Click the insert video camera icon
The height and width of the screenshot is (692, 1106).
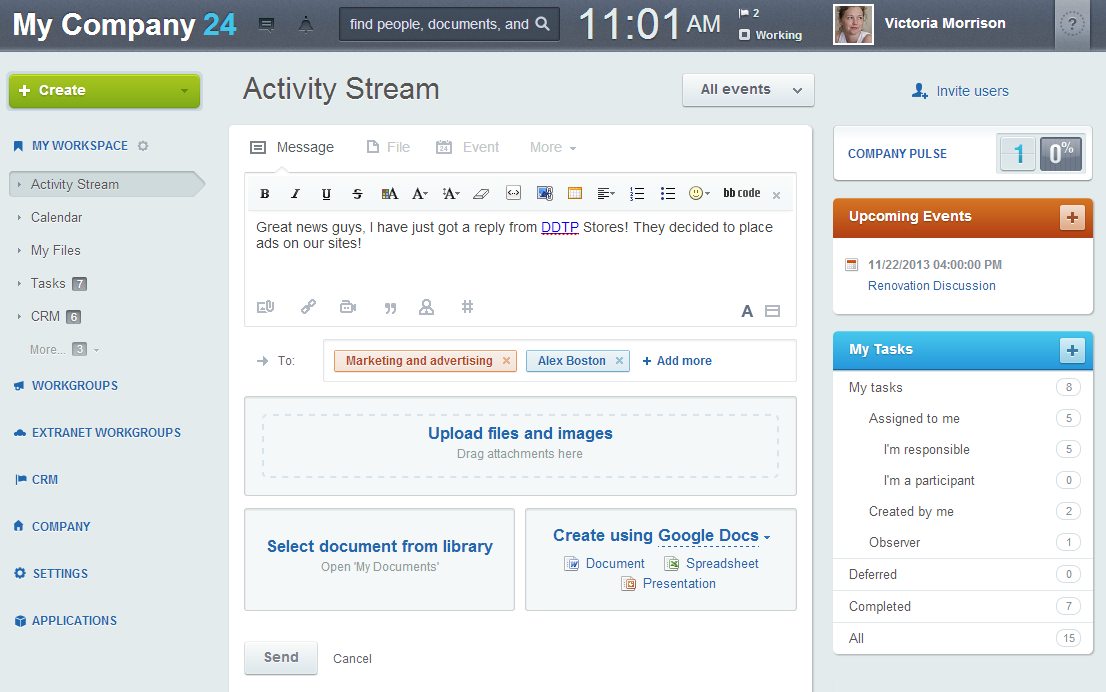pyautogui.click(x=348, y=307)
